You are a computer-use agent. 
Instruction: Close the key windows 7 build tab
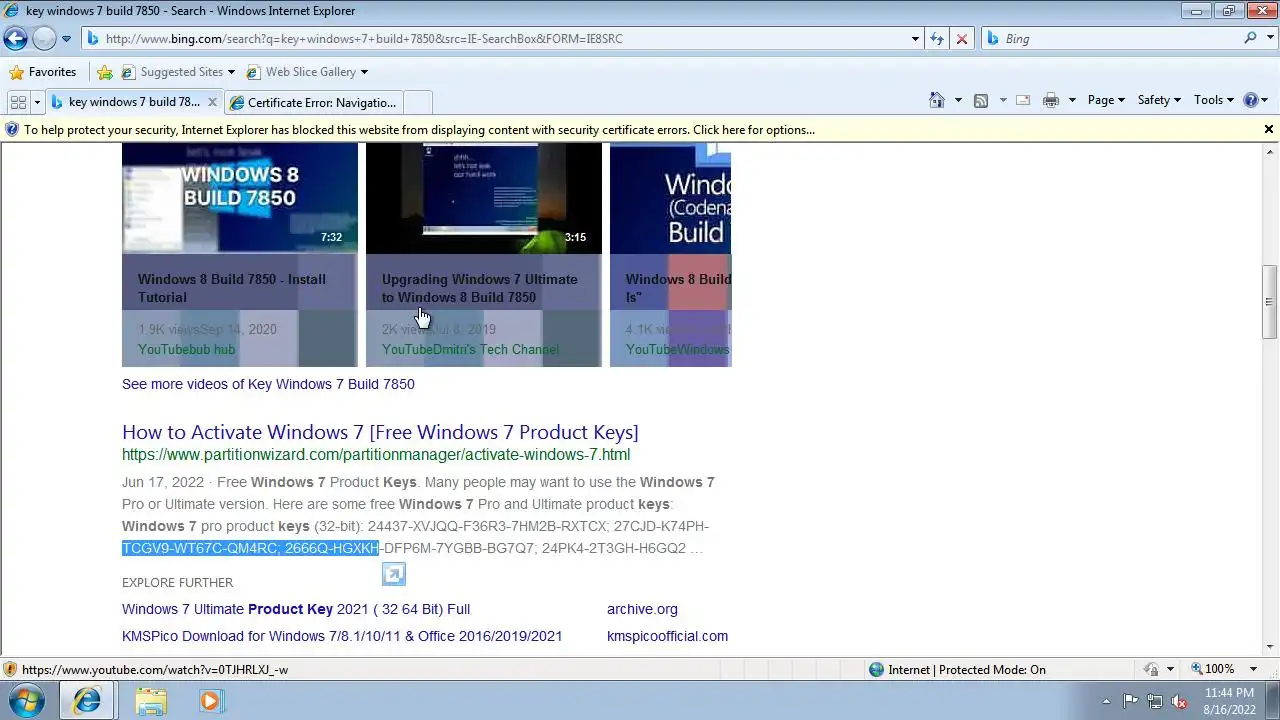212,102
